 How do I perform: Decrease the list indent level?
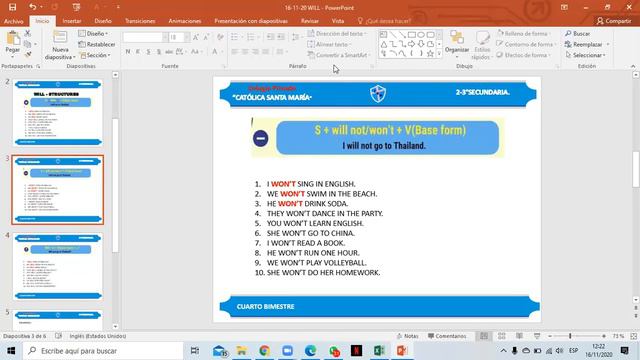pyautogui.click(x=270, y=37)
